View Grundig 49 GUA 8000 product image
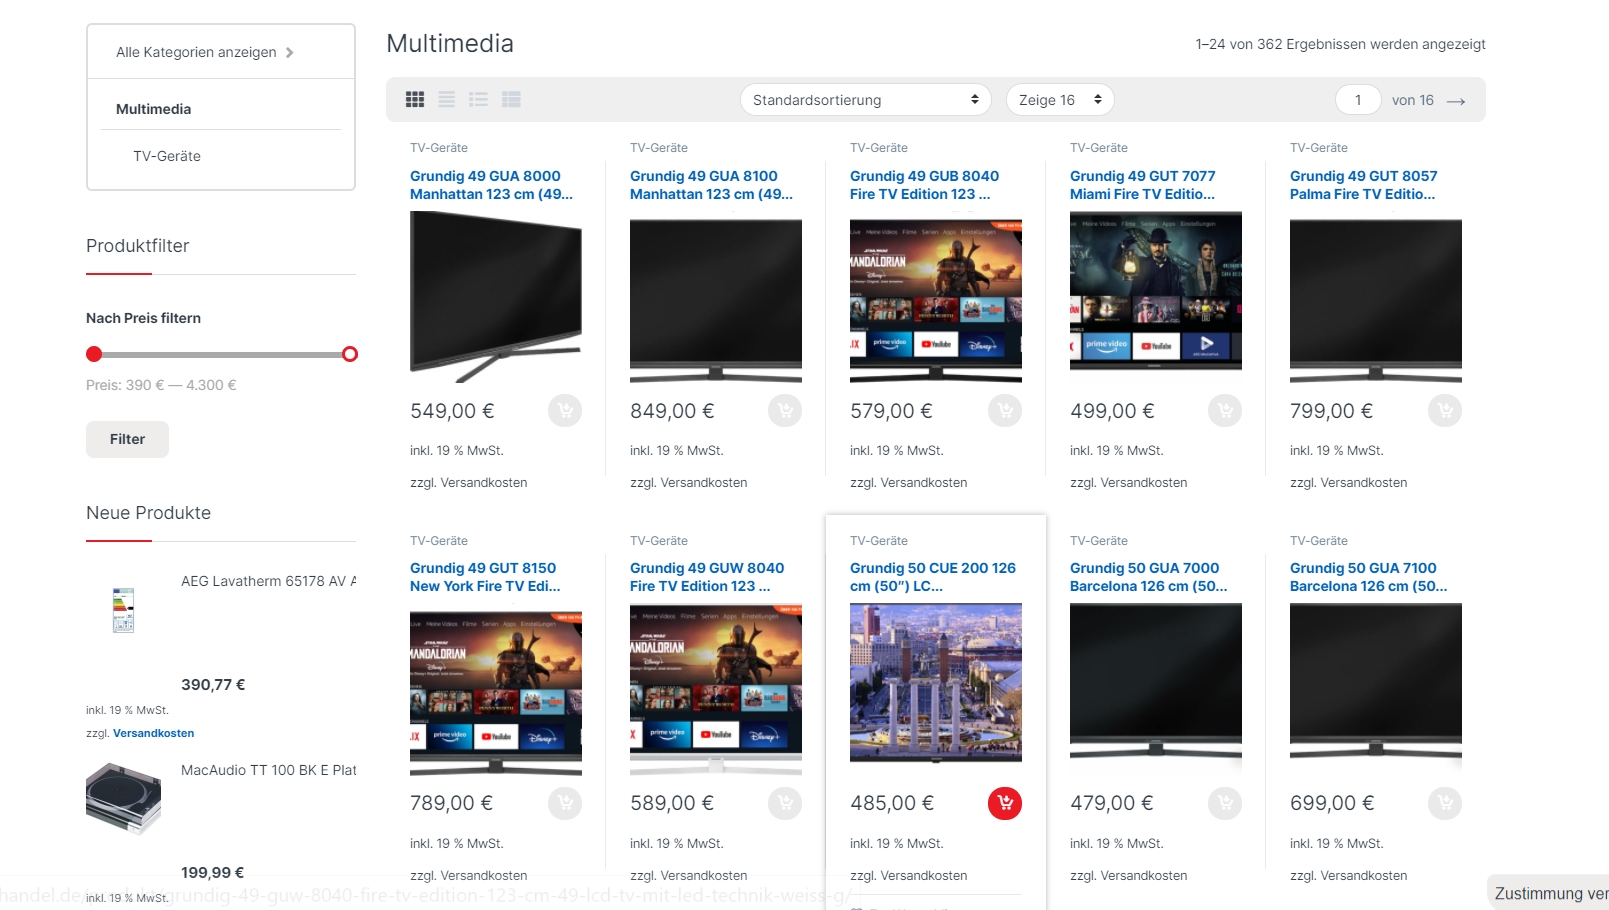This screenshot has height=910, width=1609. (x=496, y=297)
